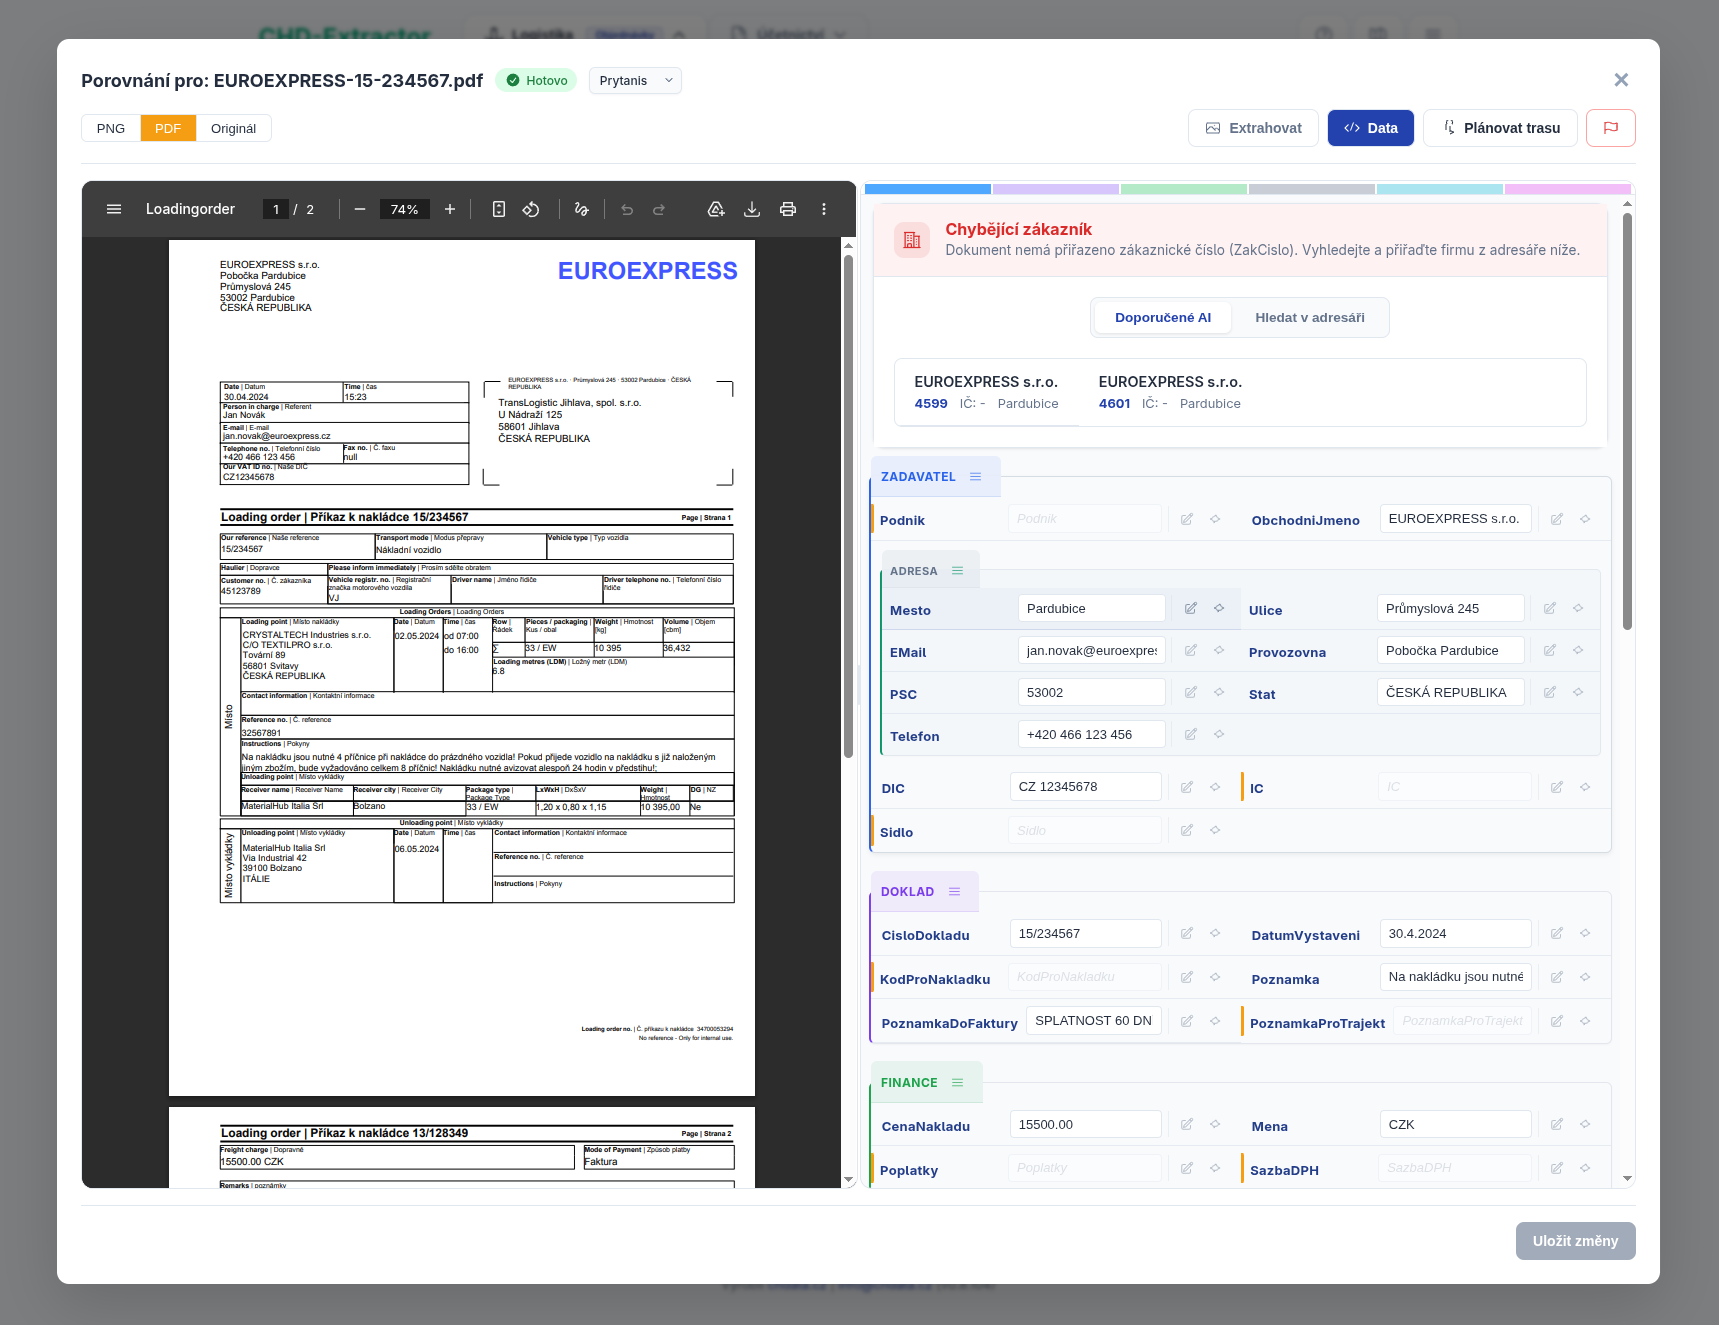1719x1325 pixels.
Task: Open the PDF viewer more-actions menu
Action: coord(824,209)
